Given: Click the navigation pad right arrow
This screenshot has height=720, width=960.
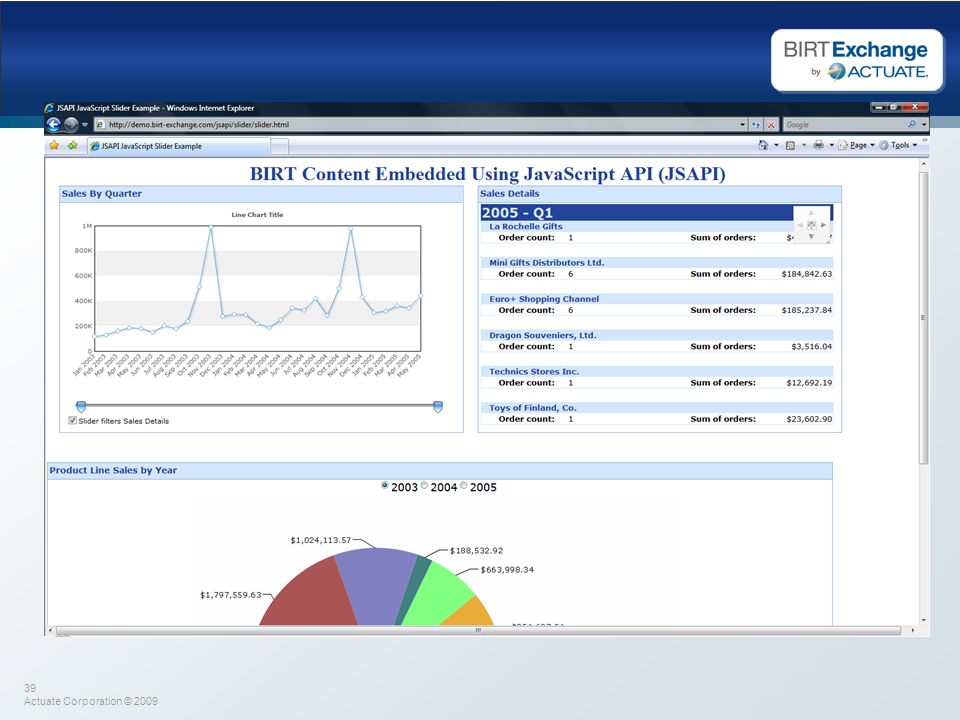Looking at the screenshot, I should coord(823,225).
